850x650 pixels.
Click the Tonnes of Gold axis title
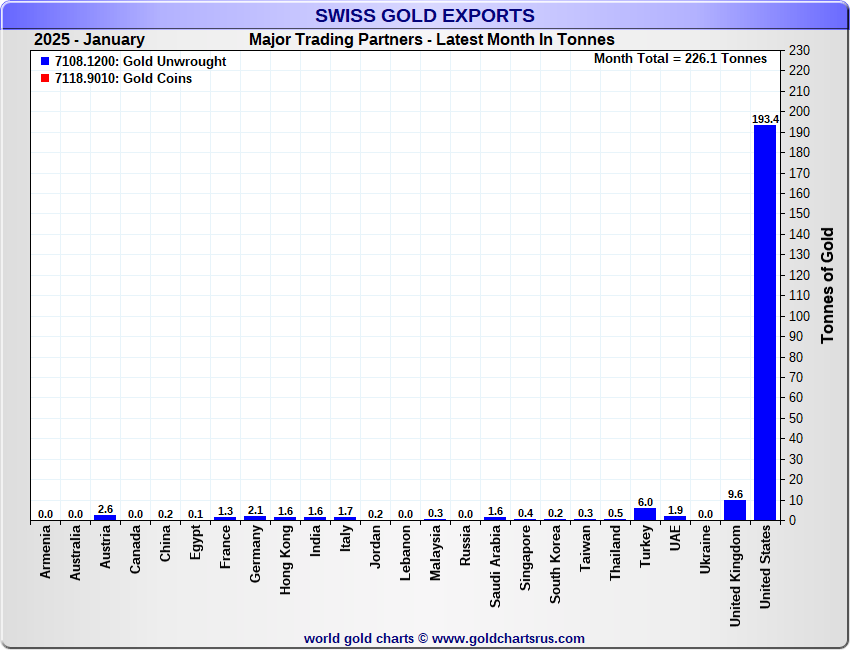827,285
